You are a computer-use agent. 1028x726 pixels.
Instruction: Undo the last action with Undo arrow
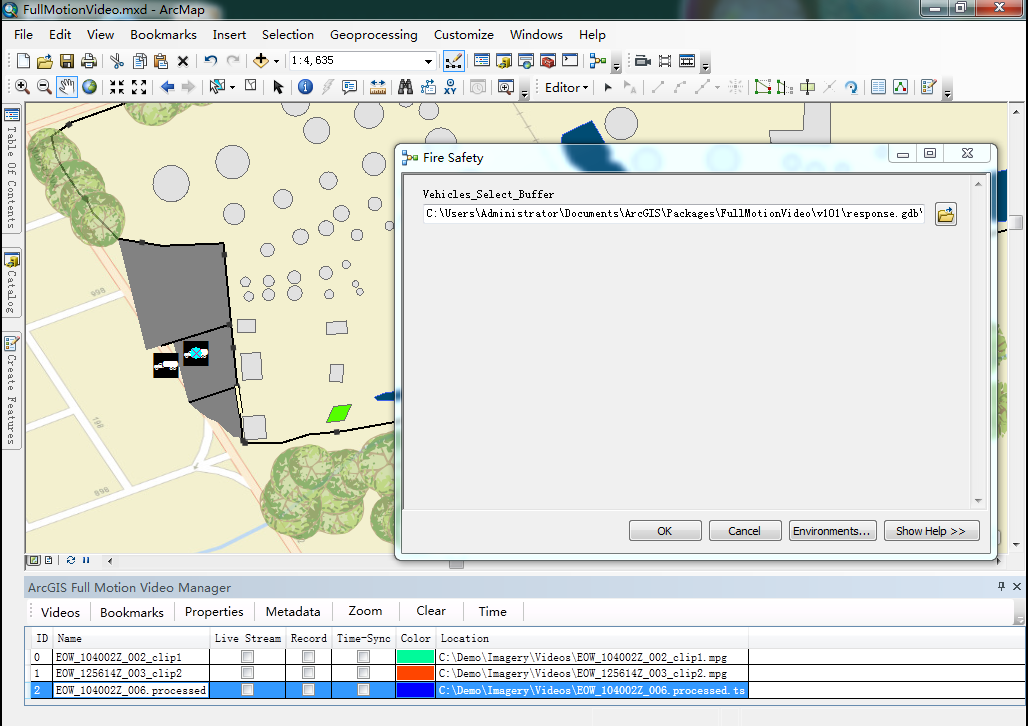tap(210, 61)
